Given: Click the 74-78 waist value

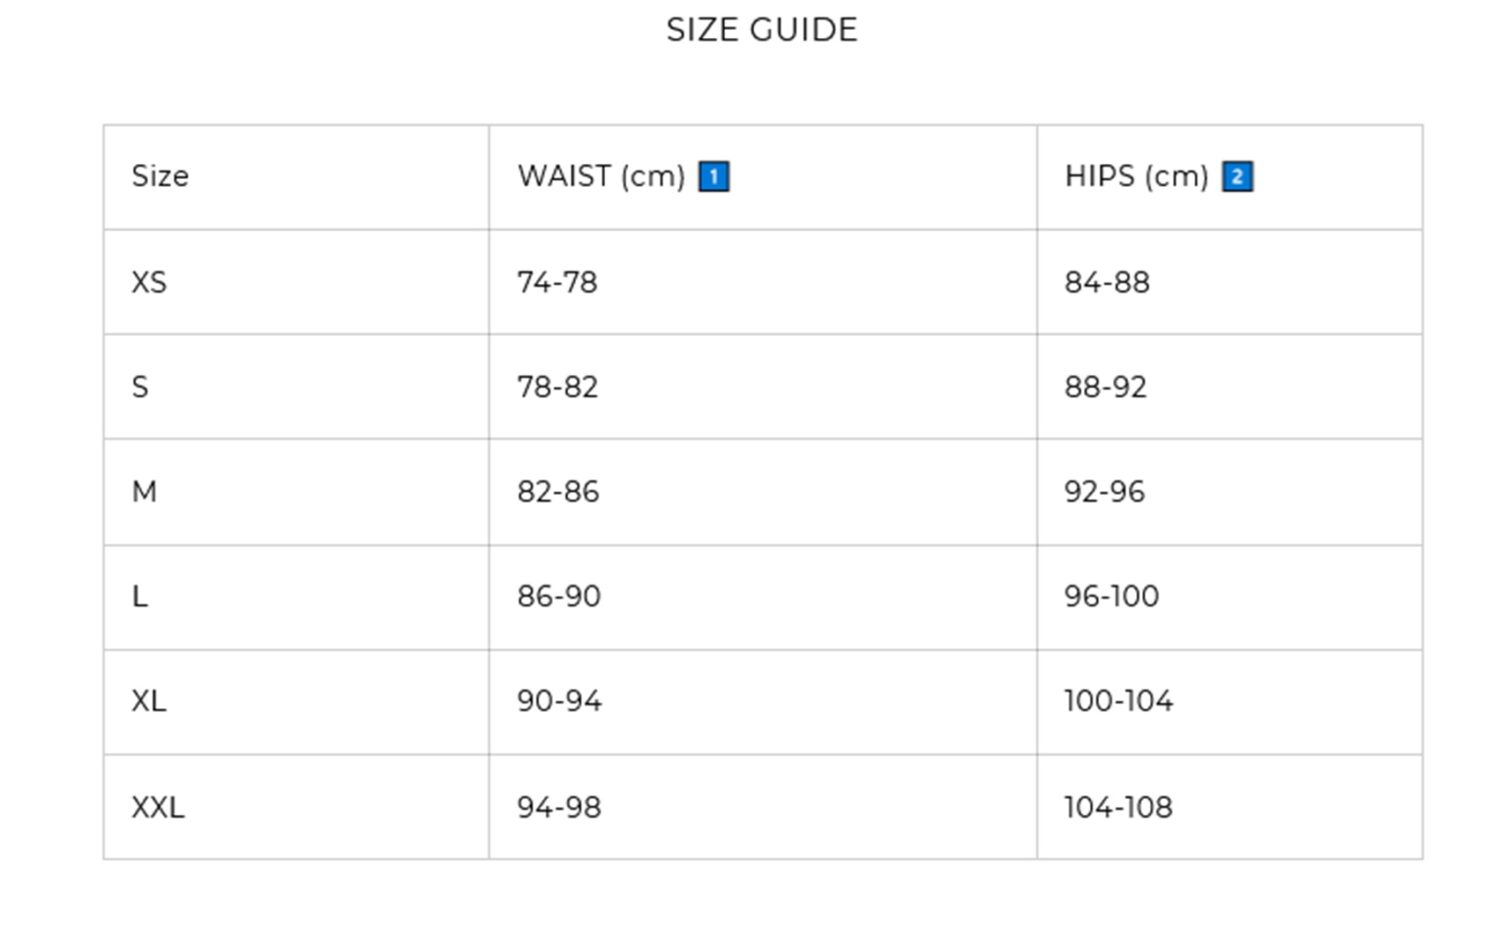Looking at the screenshot, I should (x=557, y=282).
